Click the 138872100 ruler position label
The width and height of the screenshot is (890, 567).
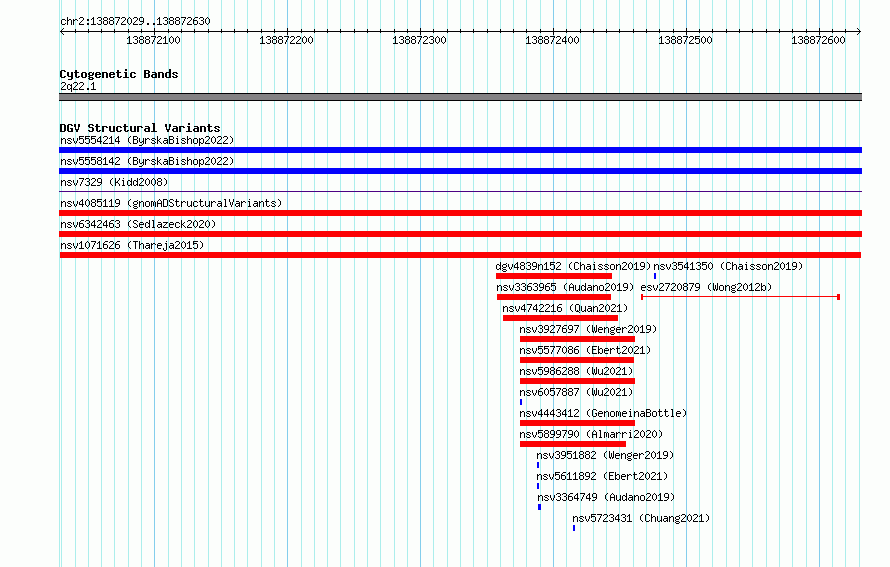[153, 40]
